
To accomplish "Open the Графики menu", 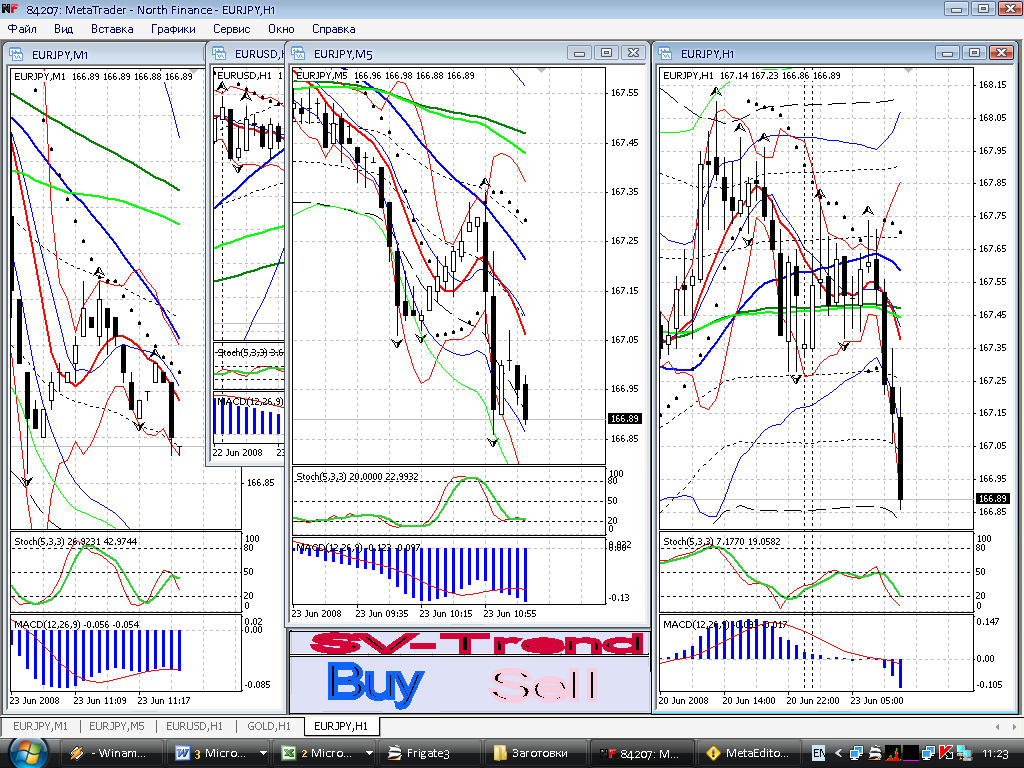I will point(173,29).
